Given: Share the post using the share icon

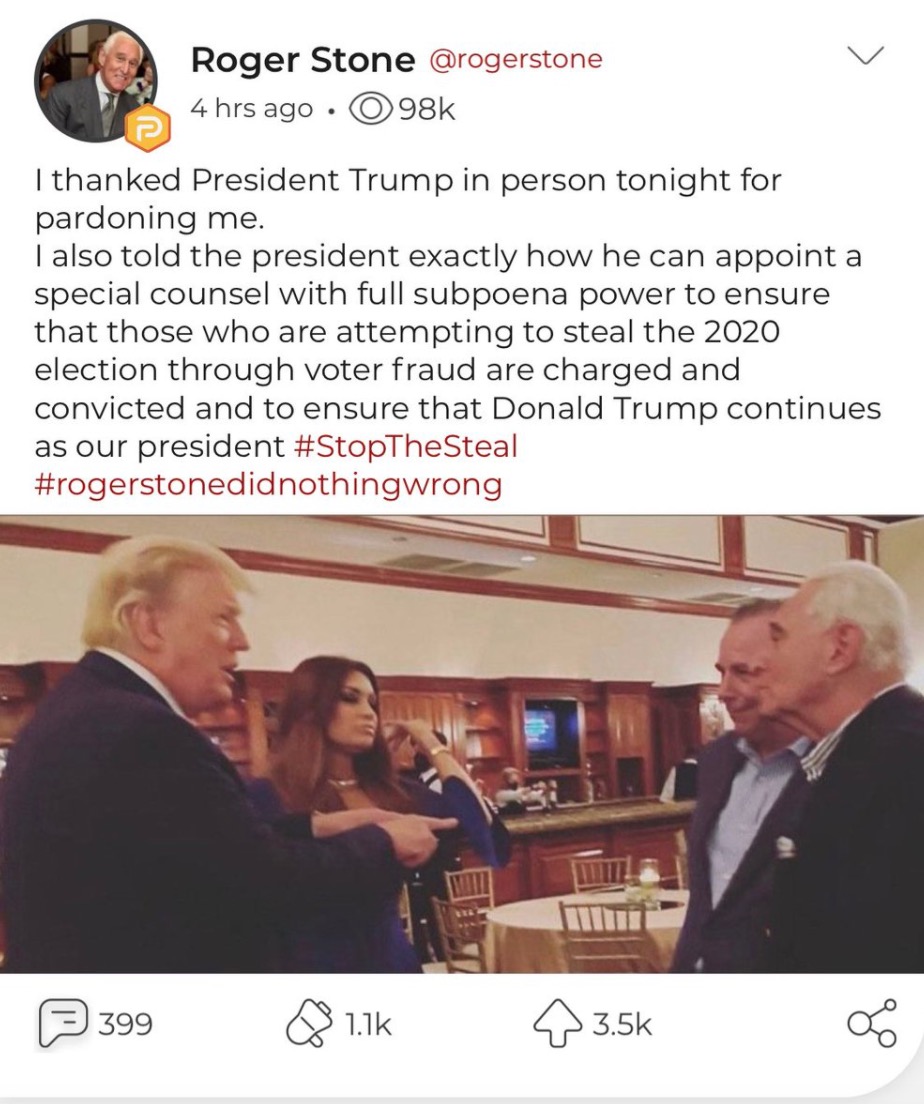Looking at the screenshot, I should coord(873,1023).
